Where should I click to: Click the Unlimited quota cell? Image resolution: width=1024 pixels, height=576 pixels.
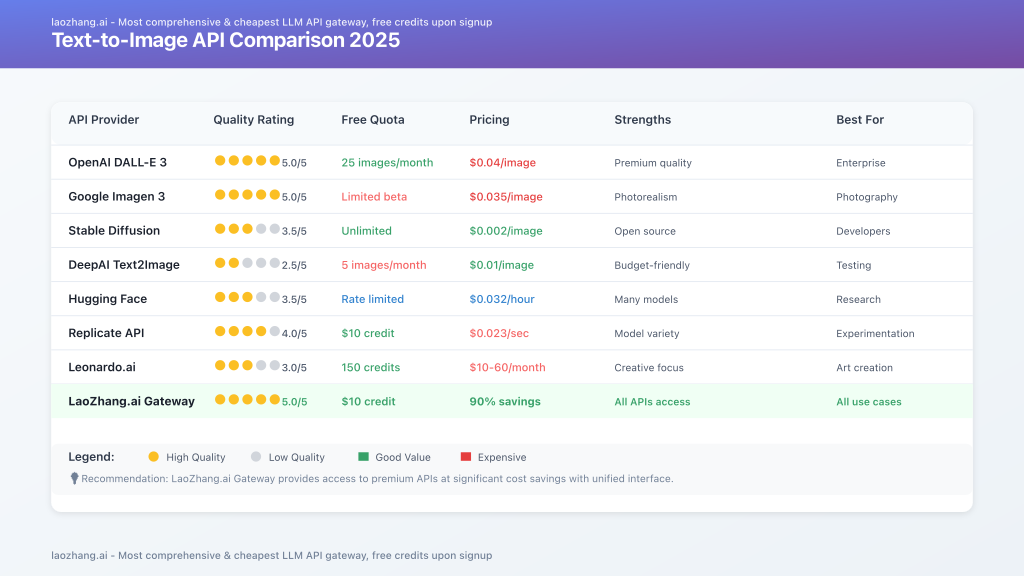pyautogui.click(x=366, y=231)
